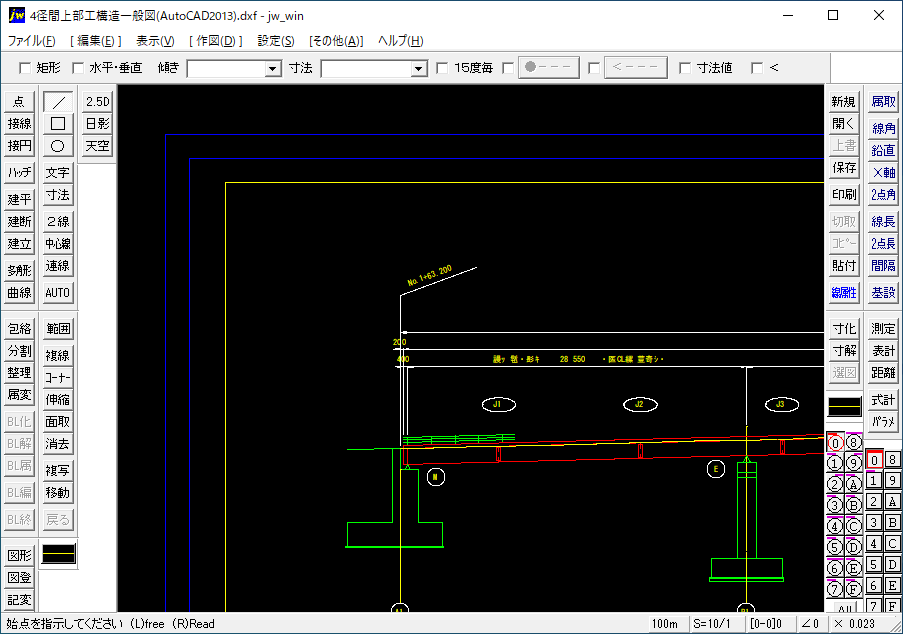Image resolution: width=903 pixels, height=634 pixels.
Task: Click the S=10/1 scale in status bar
Action: tap(712, 624)
